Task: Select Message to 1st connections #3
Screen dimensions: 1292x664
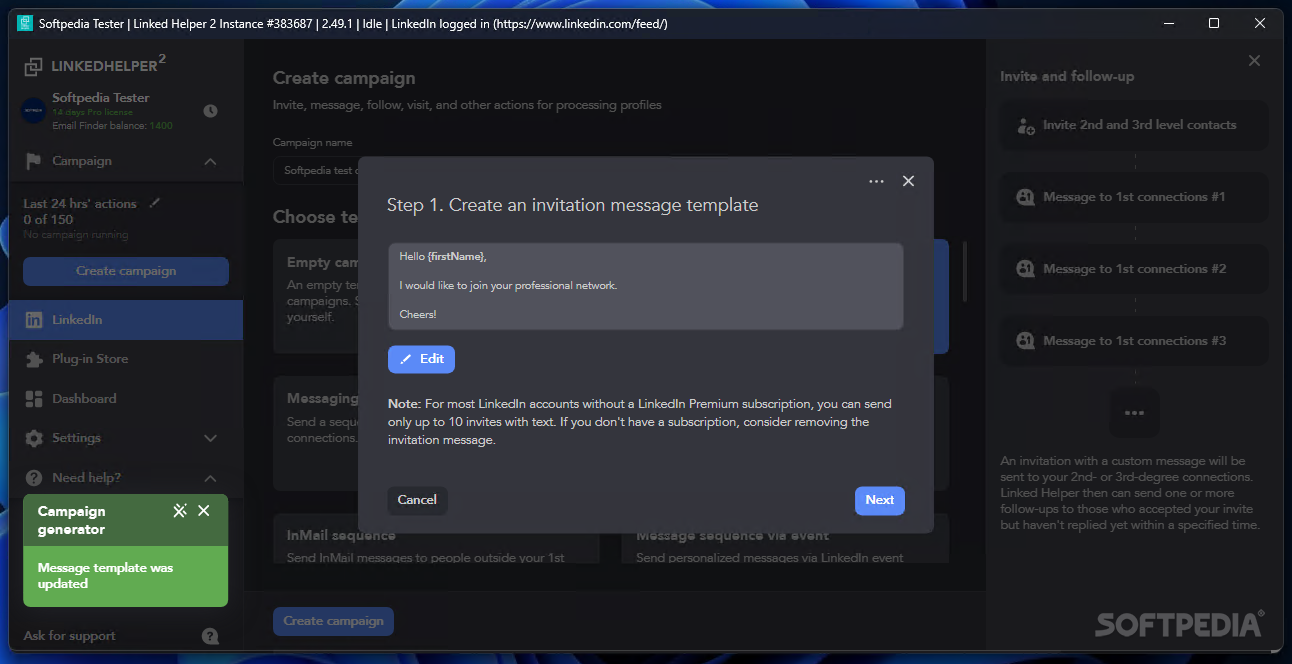Action: (x=1134, y=341)
